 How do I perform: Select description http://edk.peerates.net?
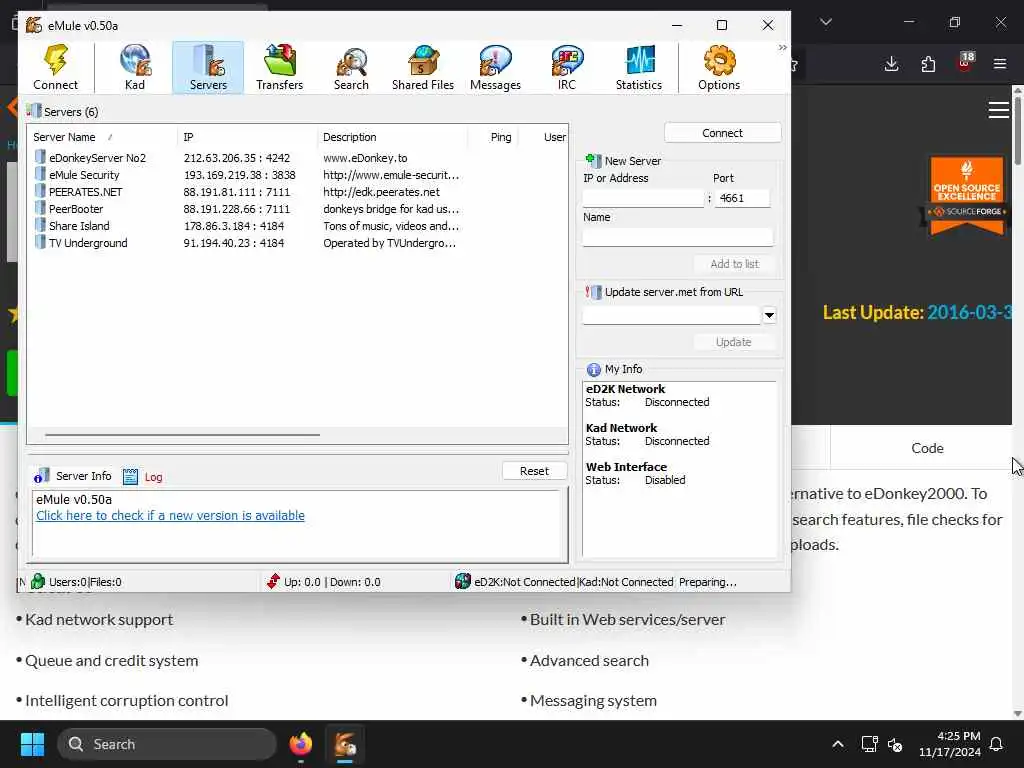pos(381,192)
